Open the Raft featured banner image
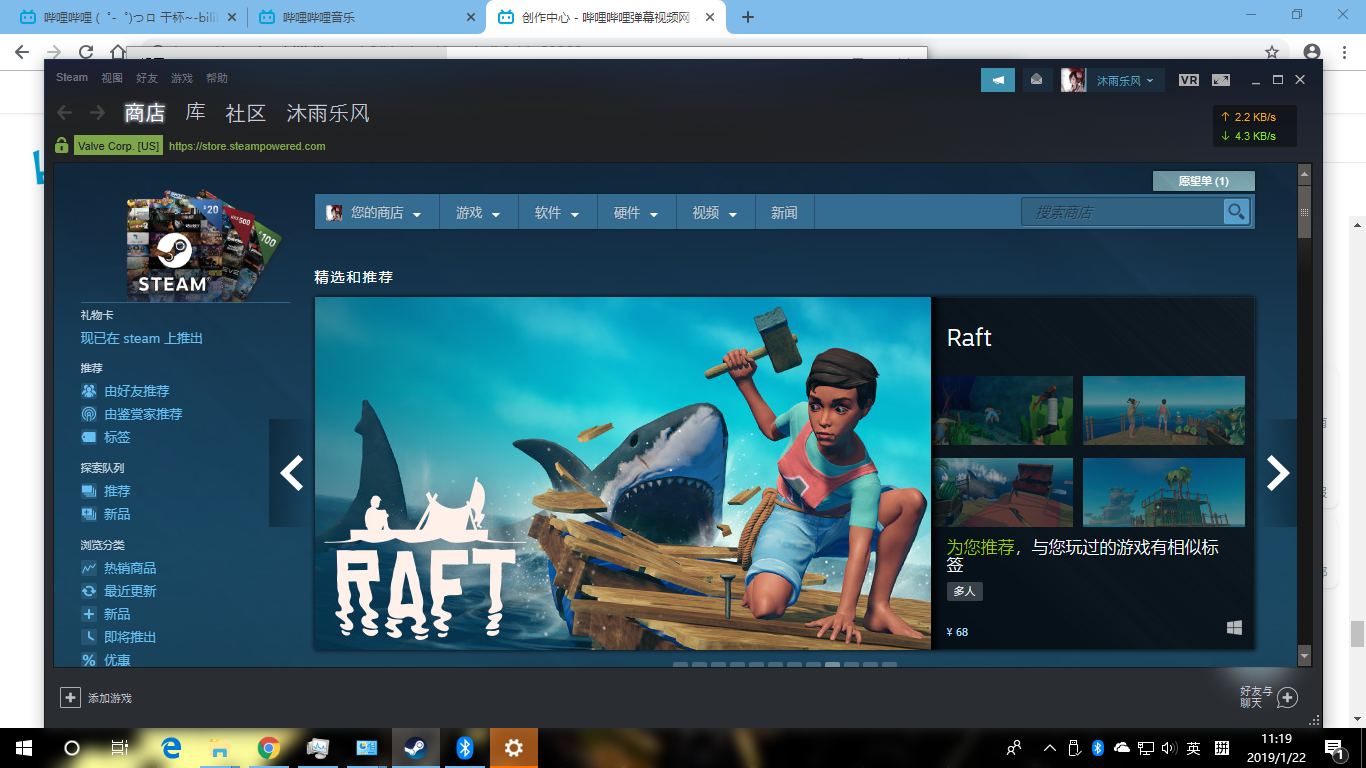This screenshot has height=768, width=1366. pyautogui.click(x=623, y=473)
